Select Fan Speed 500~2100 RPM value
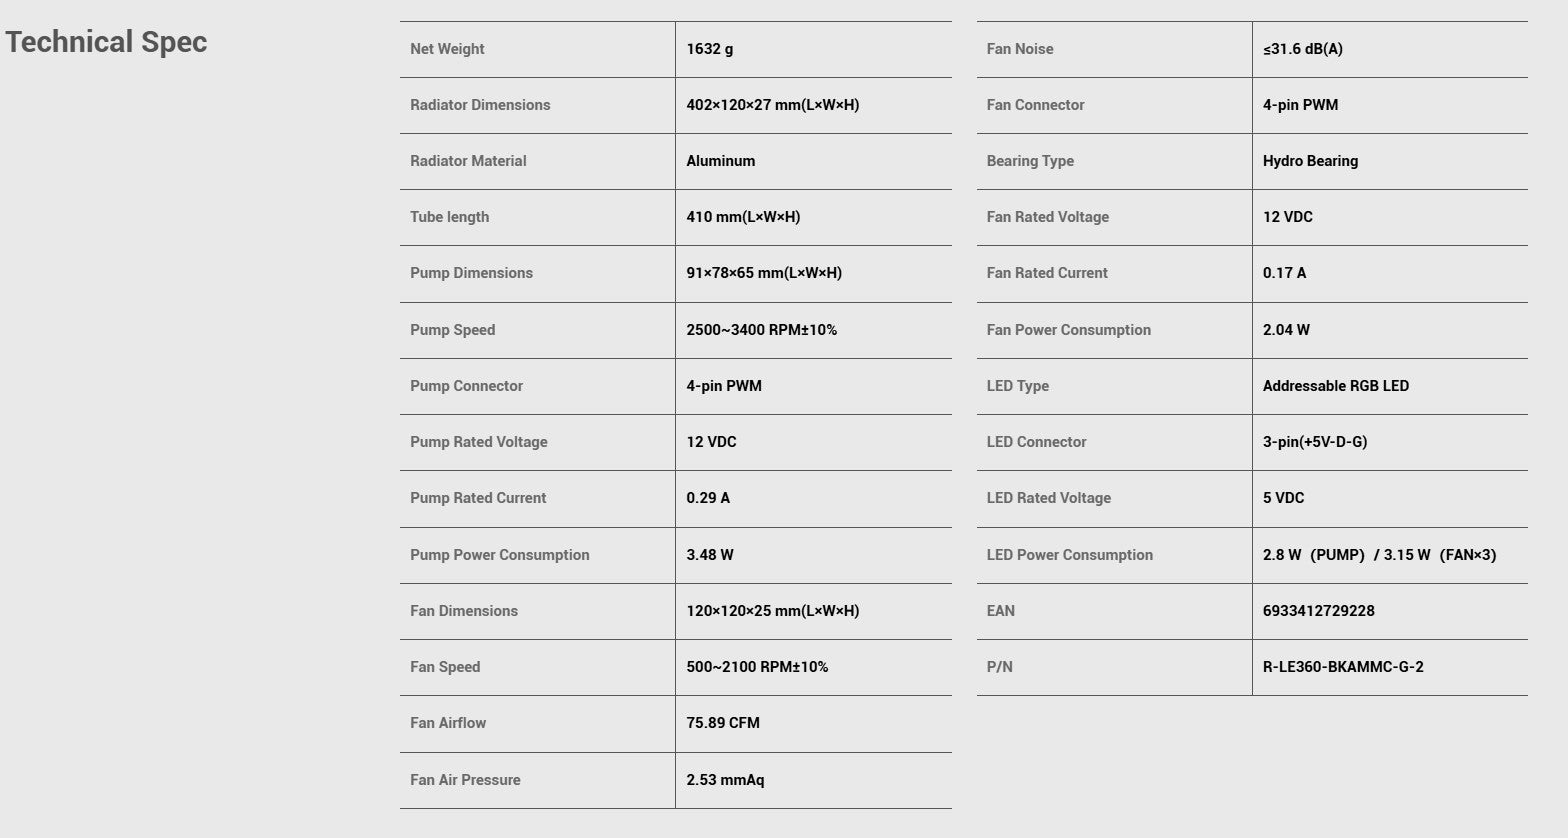The width and height of the screenshot is (1568, 838). coord(757,667)
